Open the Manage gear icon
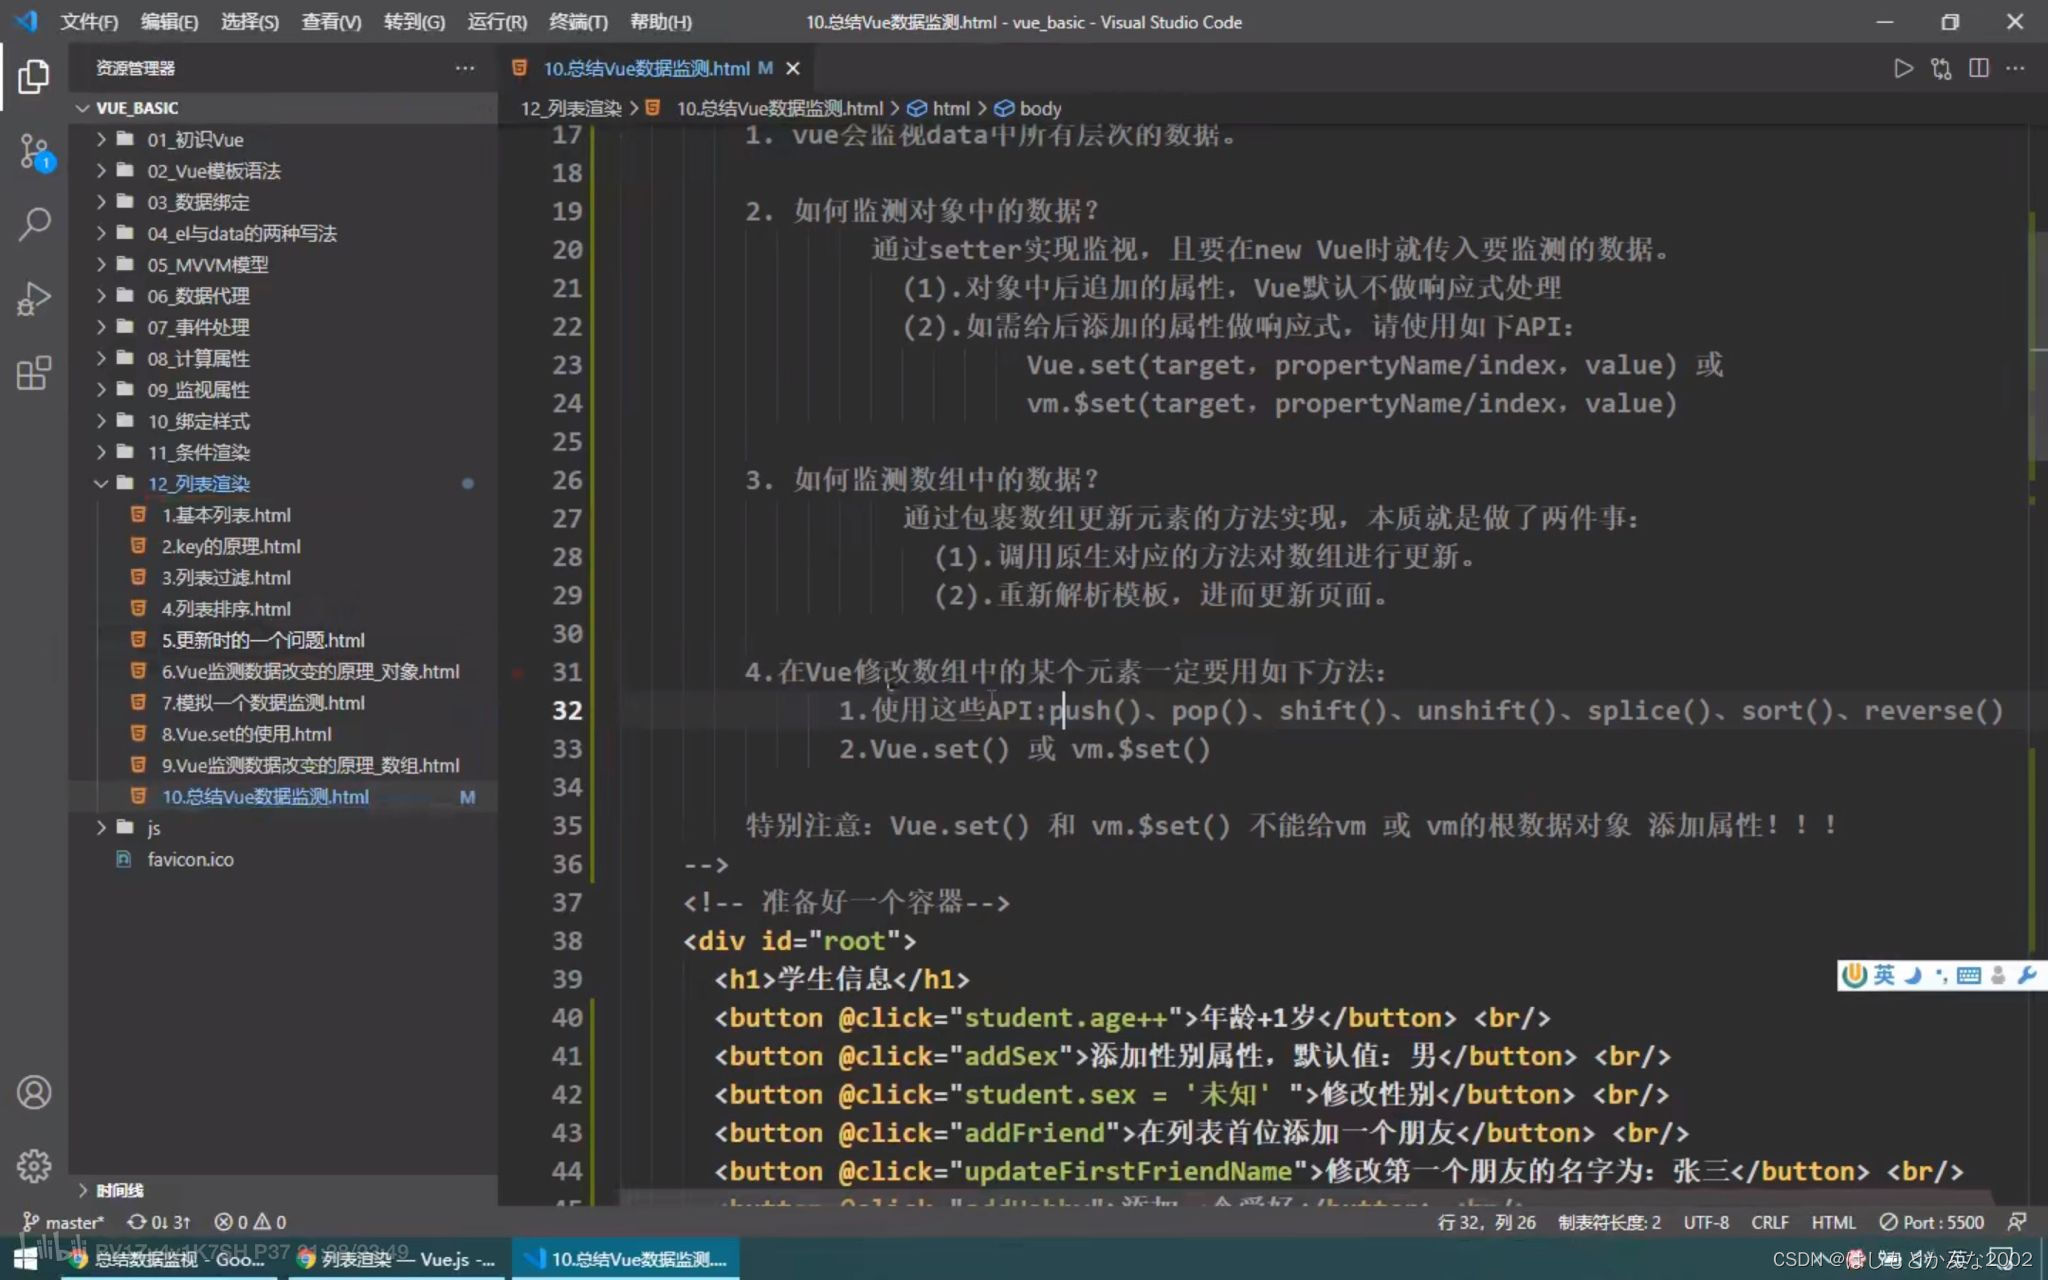2048x1280 pixels. point(34,1166)
